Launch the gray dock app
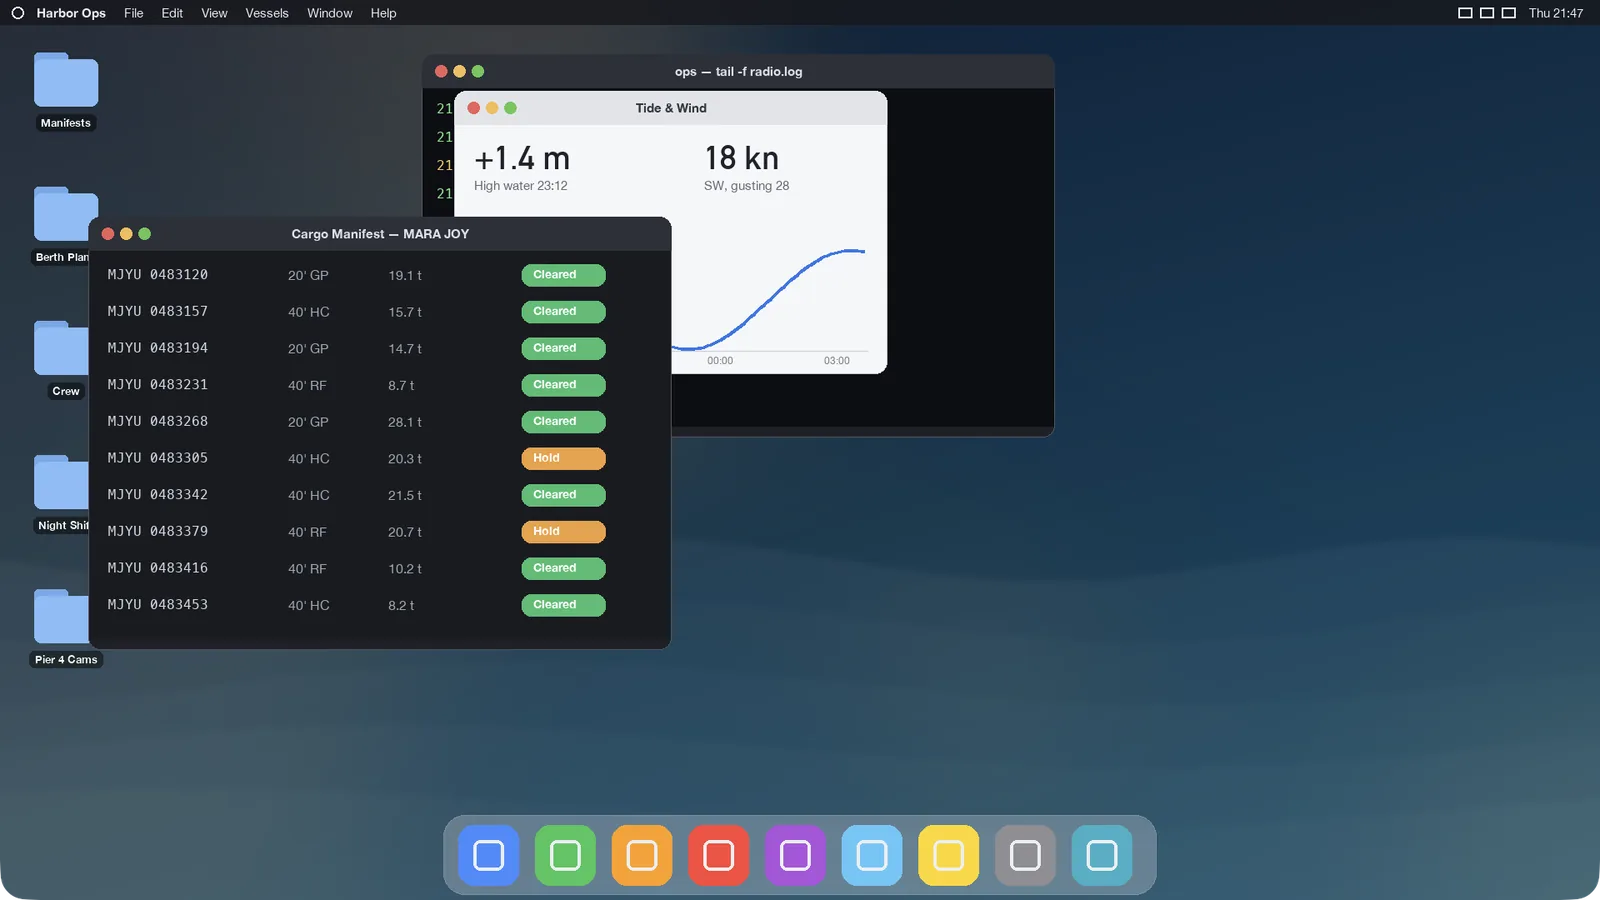 [x=1025, y=855]
